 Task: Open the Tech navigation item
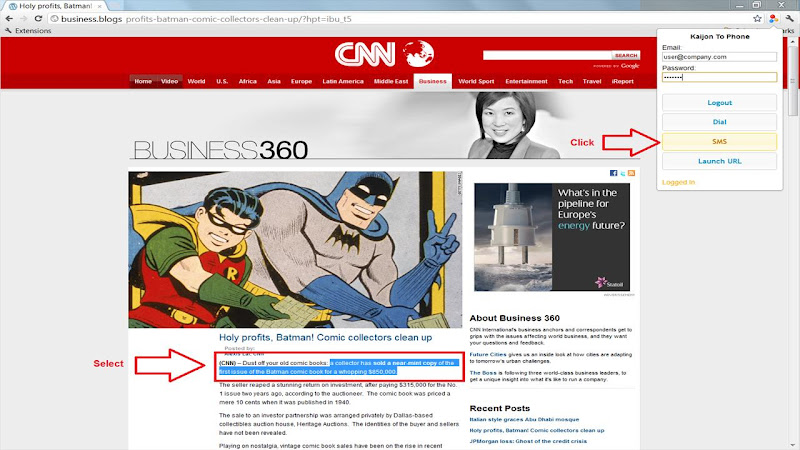(x=565, y=81)
